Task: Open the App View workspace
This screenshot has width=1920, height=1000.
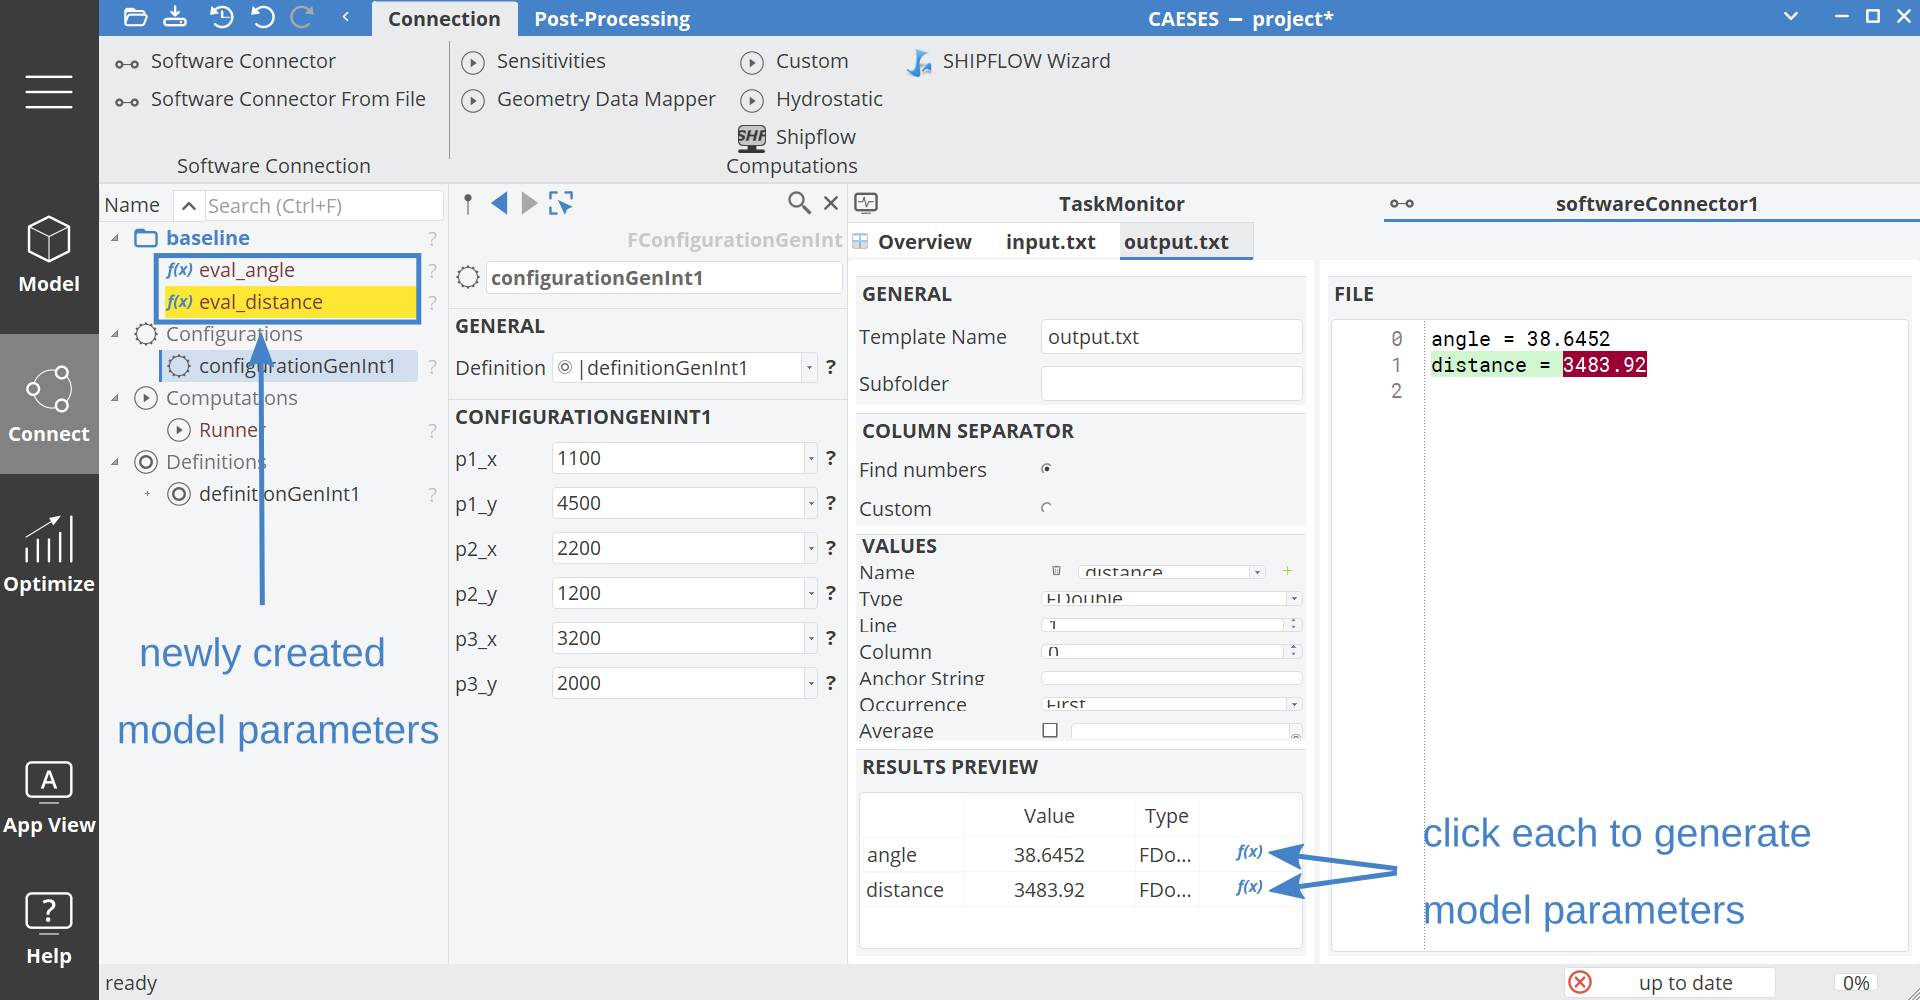Action: [49, 797]
